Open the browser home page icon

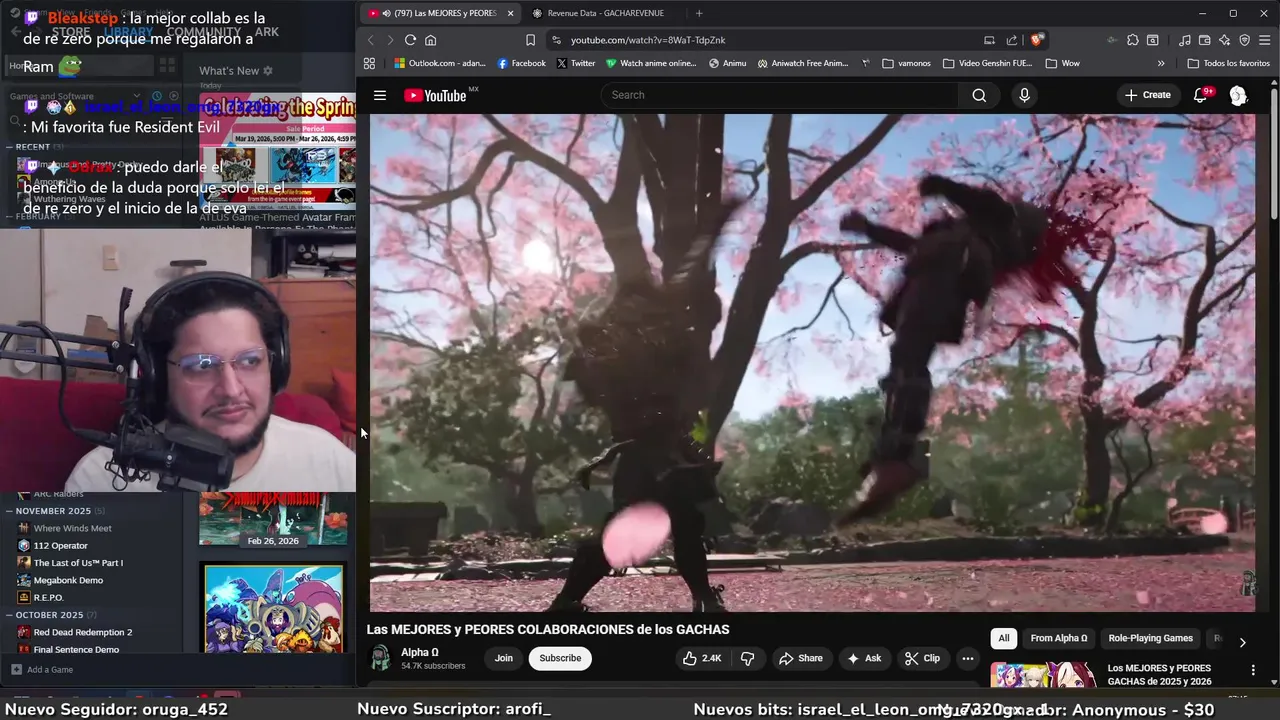(x=430, y=40)
